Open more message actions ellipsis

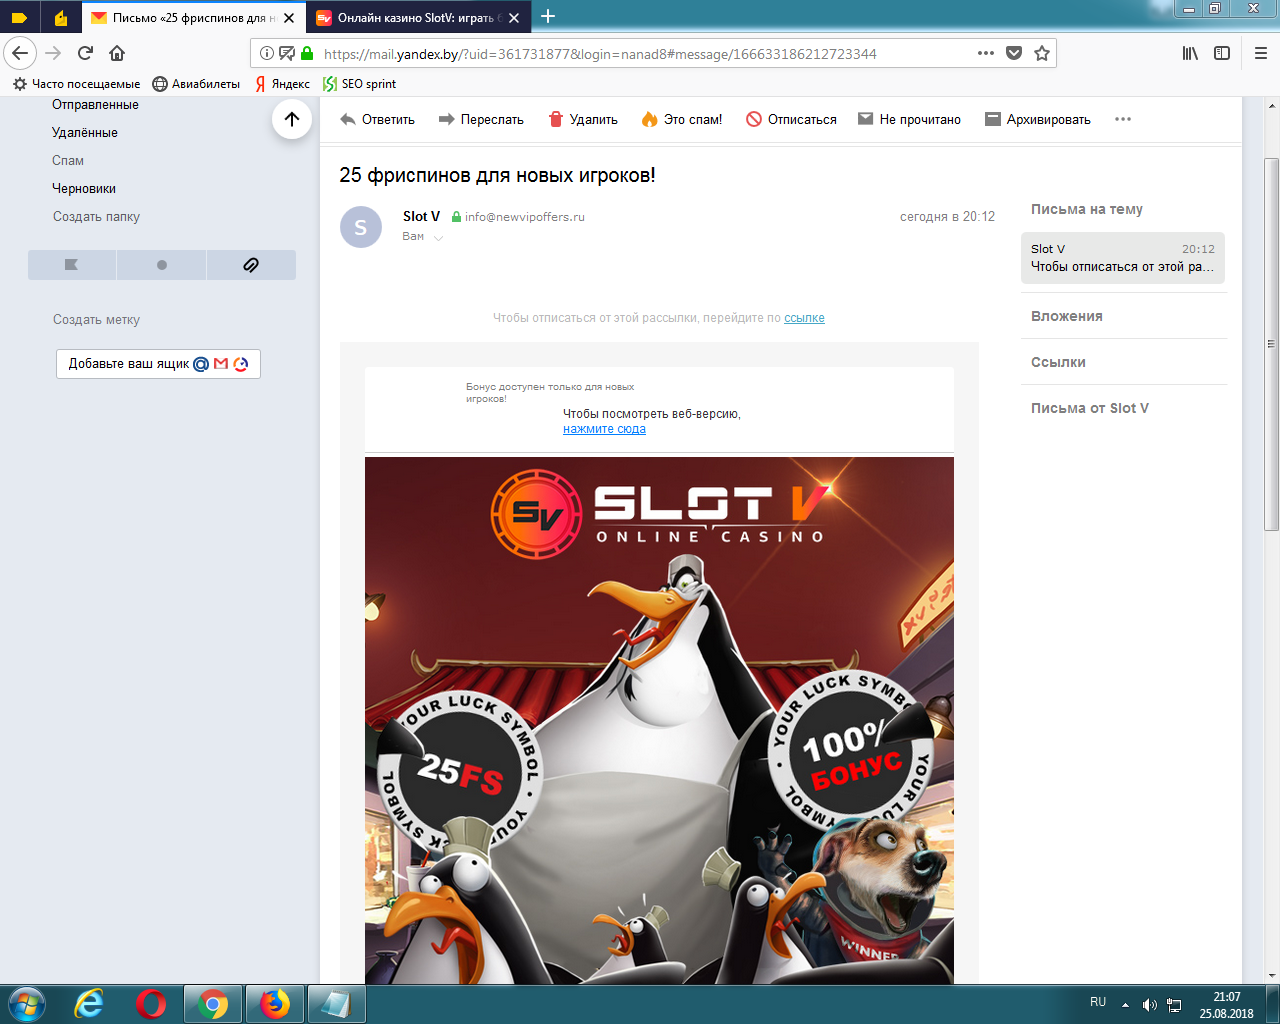[x=1123, y=119]
